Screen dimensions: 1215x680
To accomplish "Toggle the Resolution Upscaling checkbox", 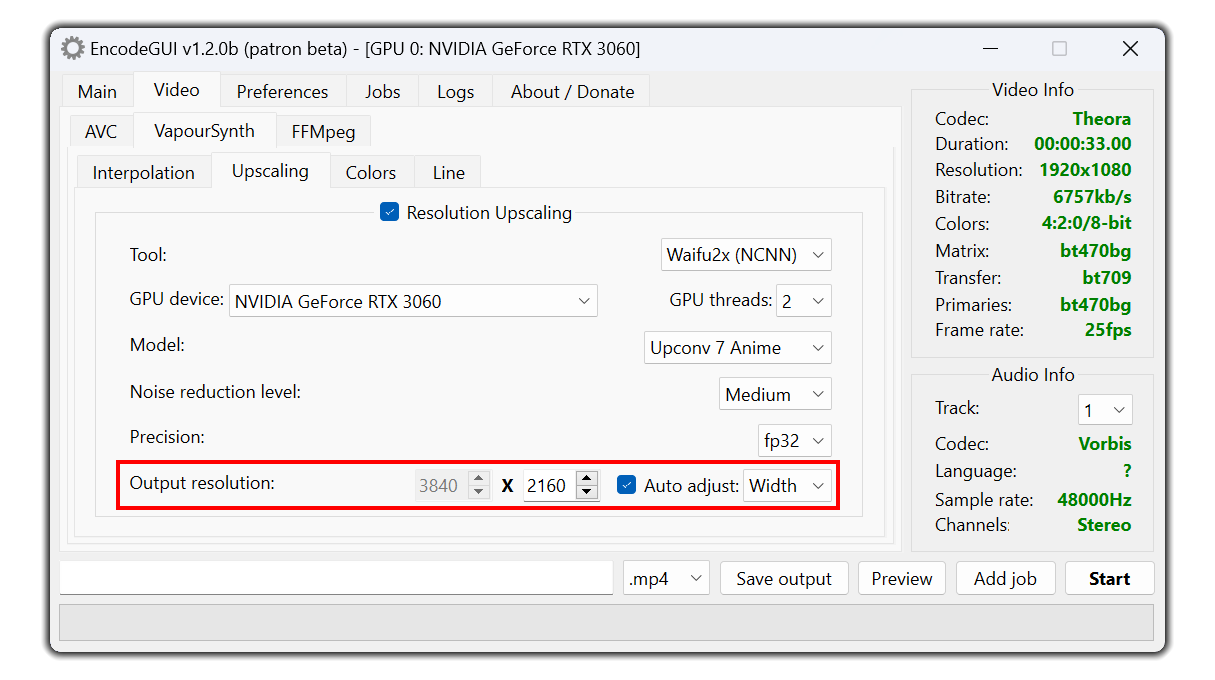I will click(389, 212).
